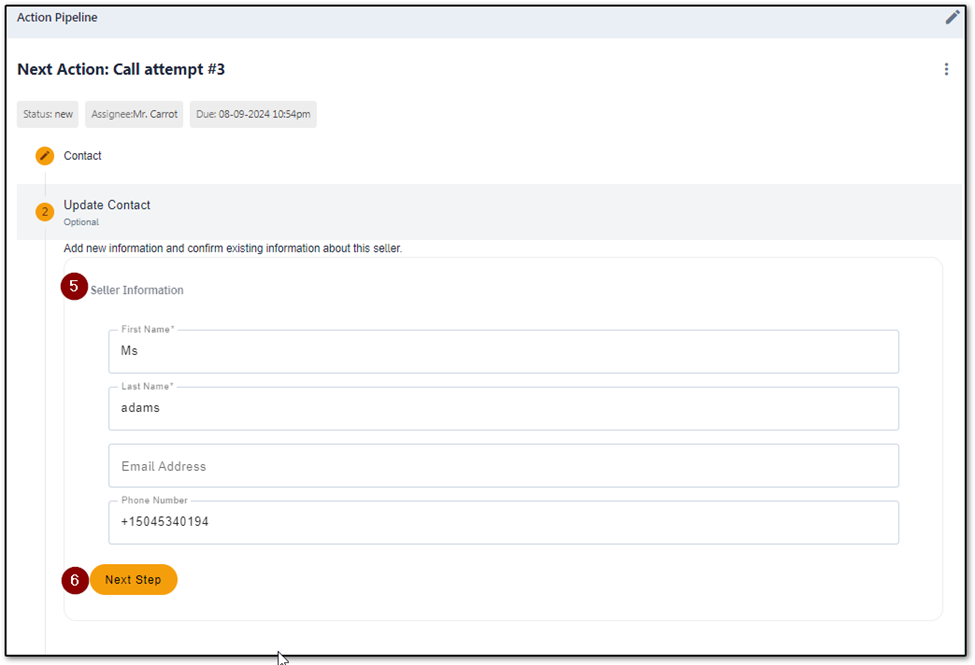Click the Assignee: Mr. Carrot chip
The width and height of the screenshot is (975, 665).
click(134, 114)
